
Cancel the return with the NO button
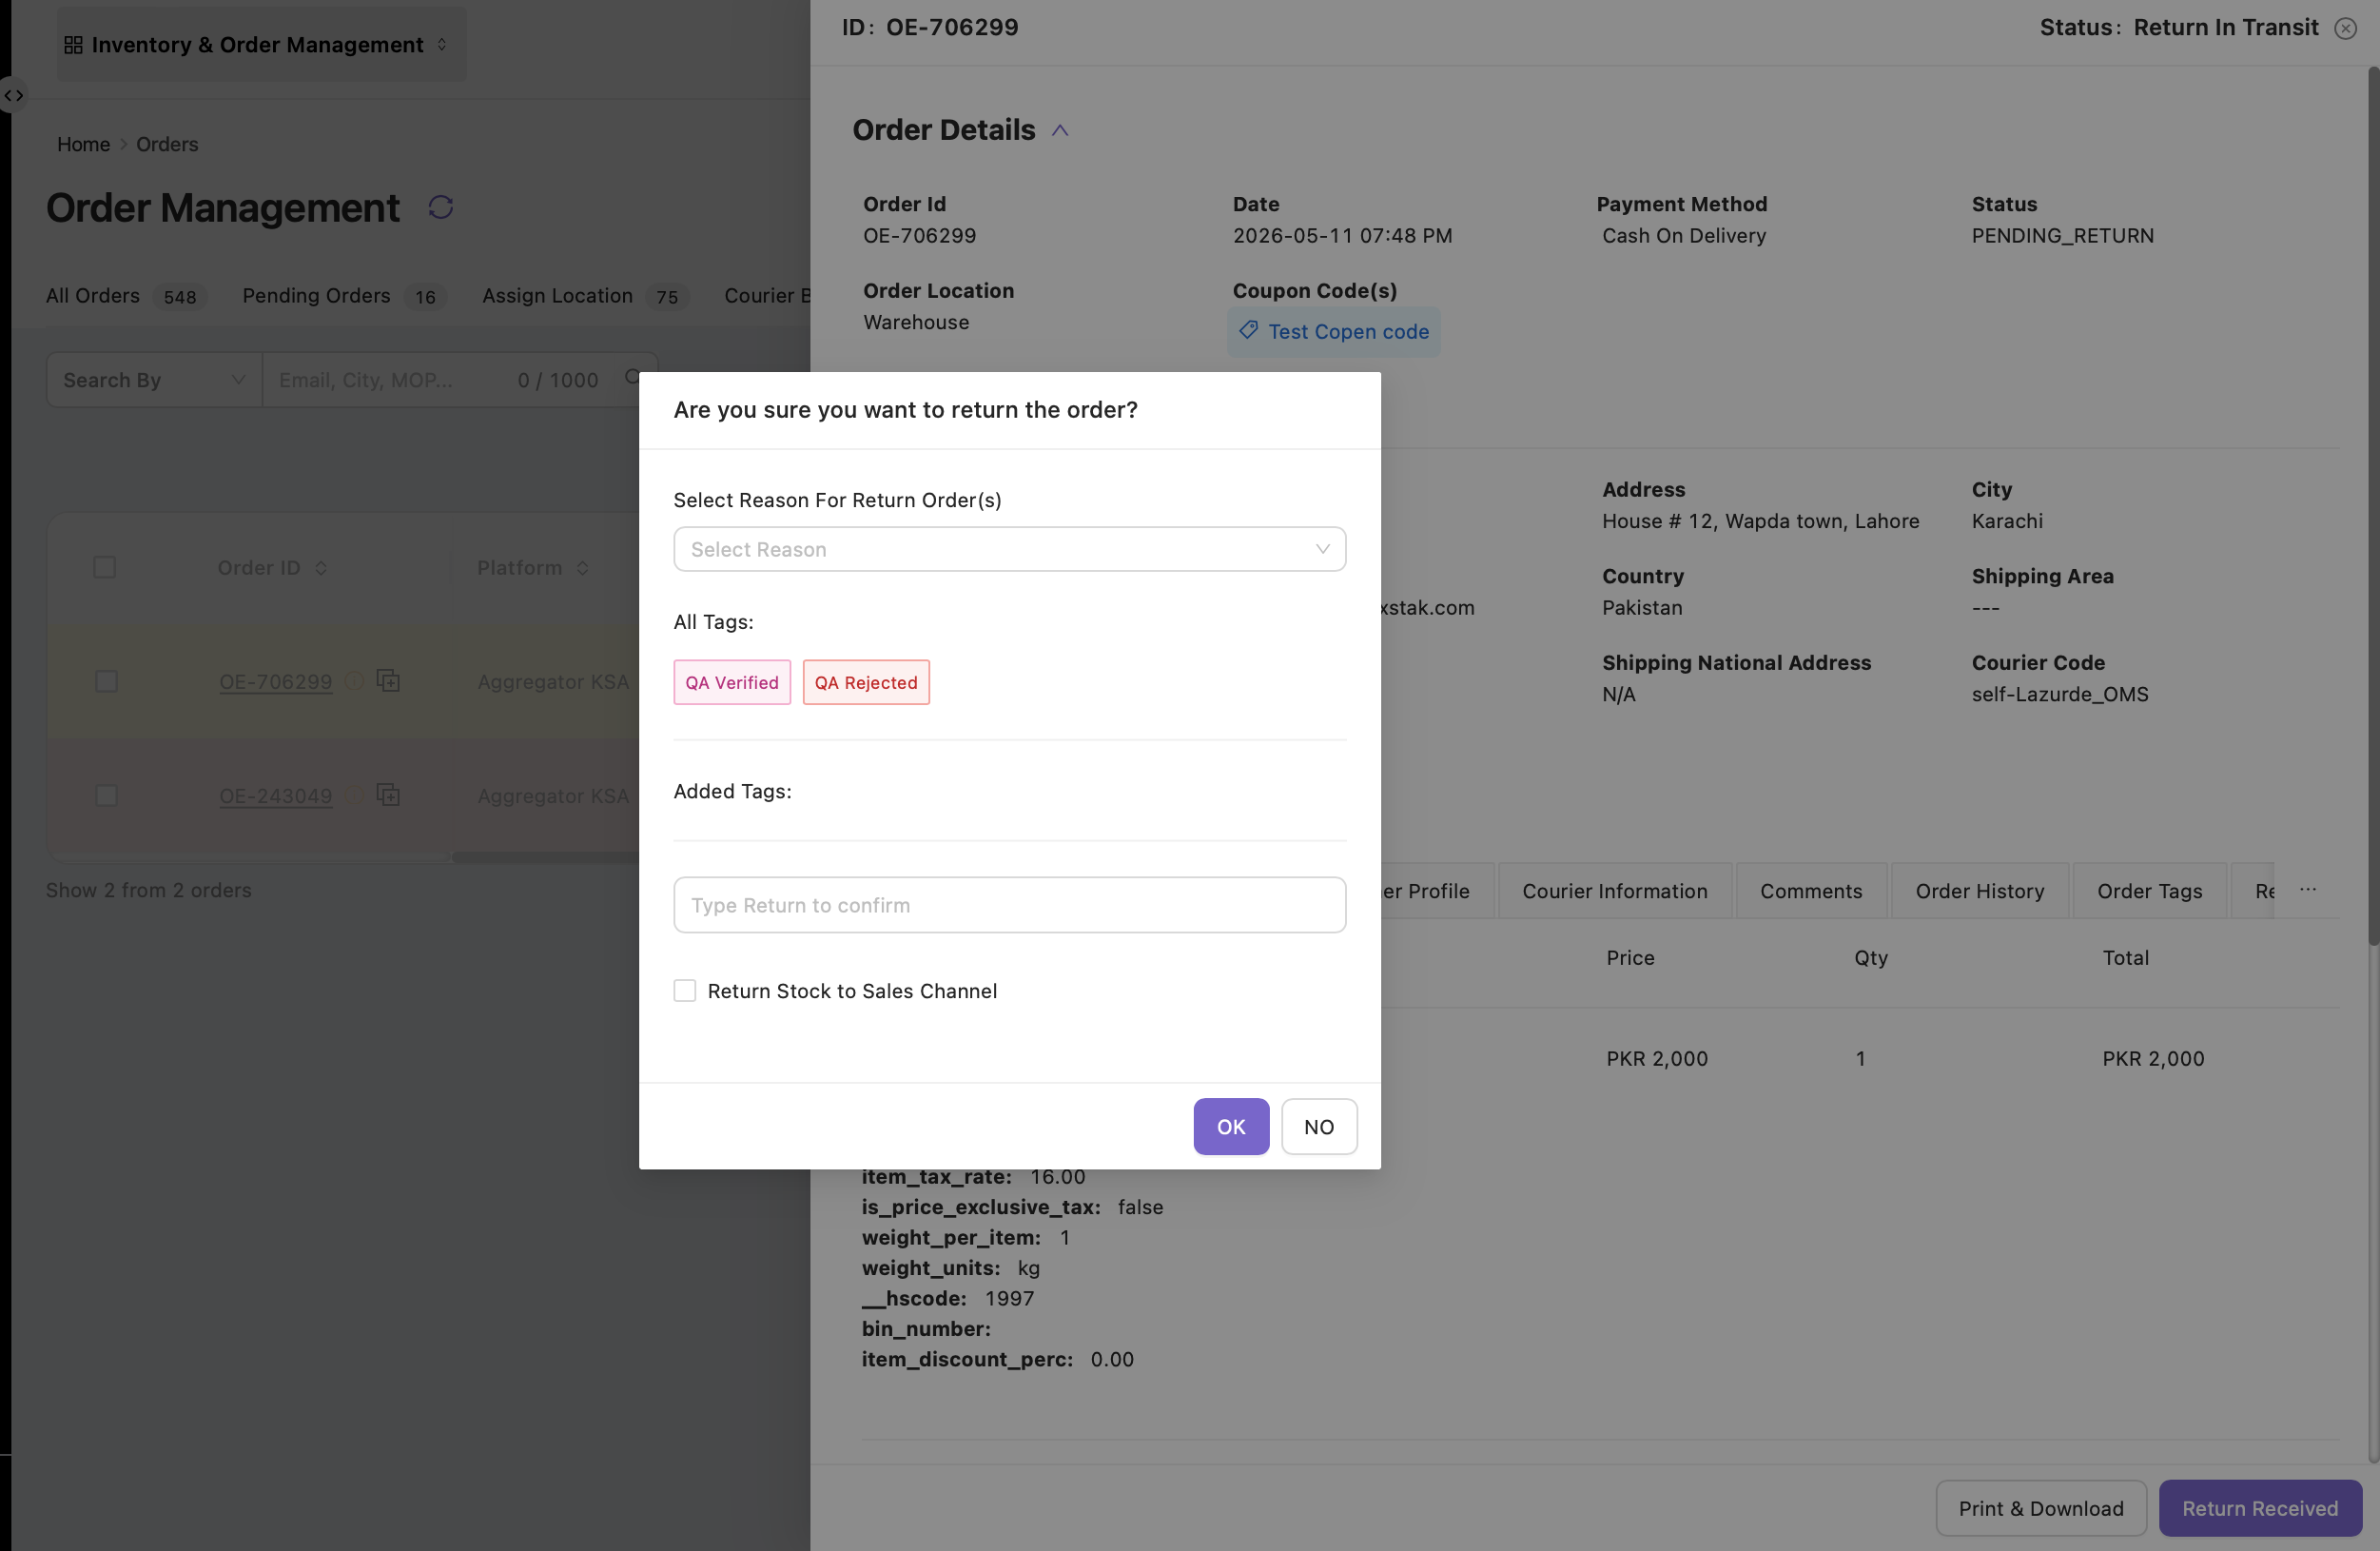(x=1319, y=1126)
